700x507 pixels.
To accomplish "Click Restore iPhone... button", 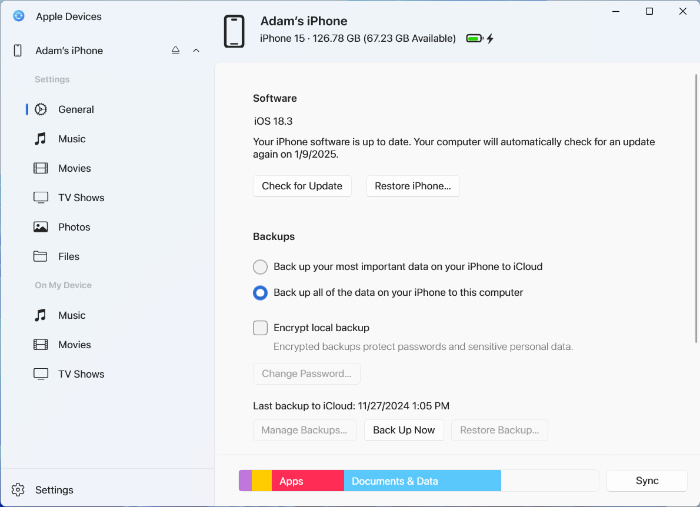I will [413, 186].
